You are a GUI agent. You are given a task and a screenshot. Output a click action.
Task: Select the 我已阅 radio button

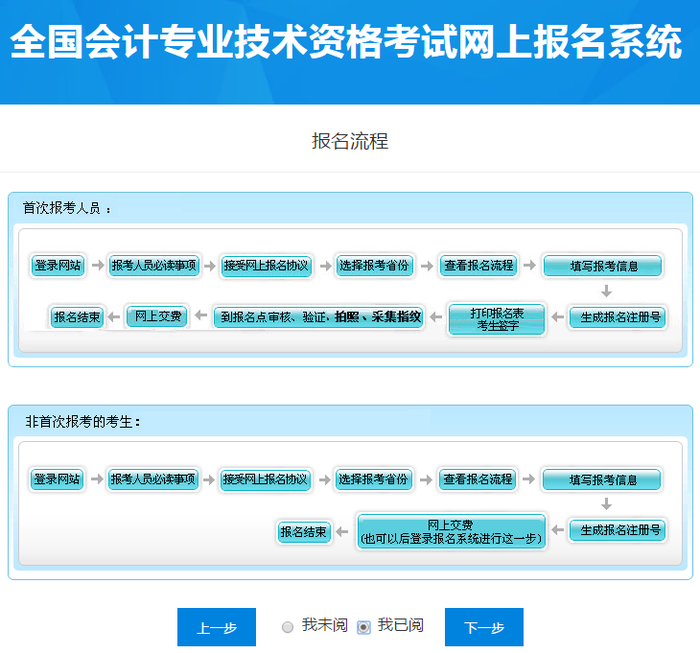(364, 627)
